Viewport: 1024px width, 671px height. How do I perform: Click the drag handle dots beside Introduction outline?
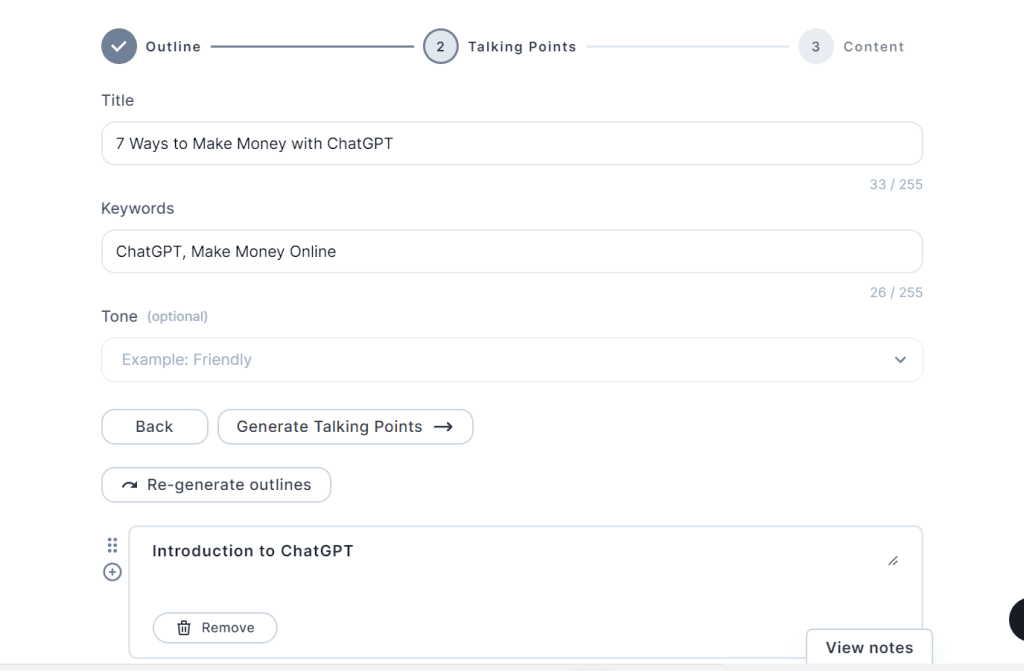click(112, 545)
